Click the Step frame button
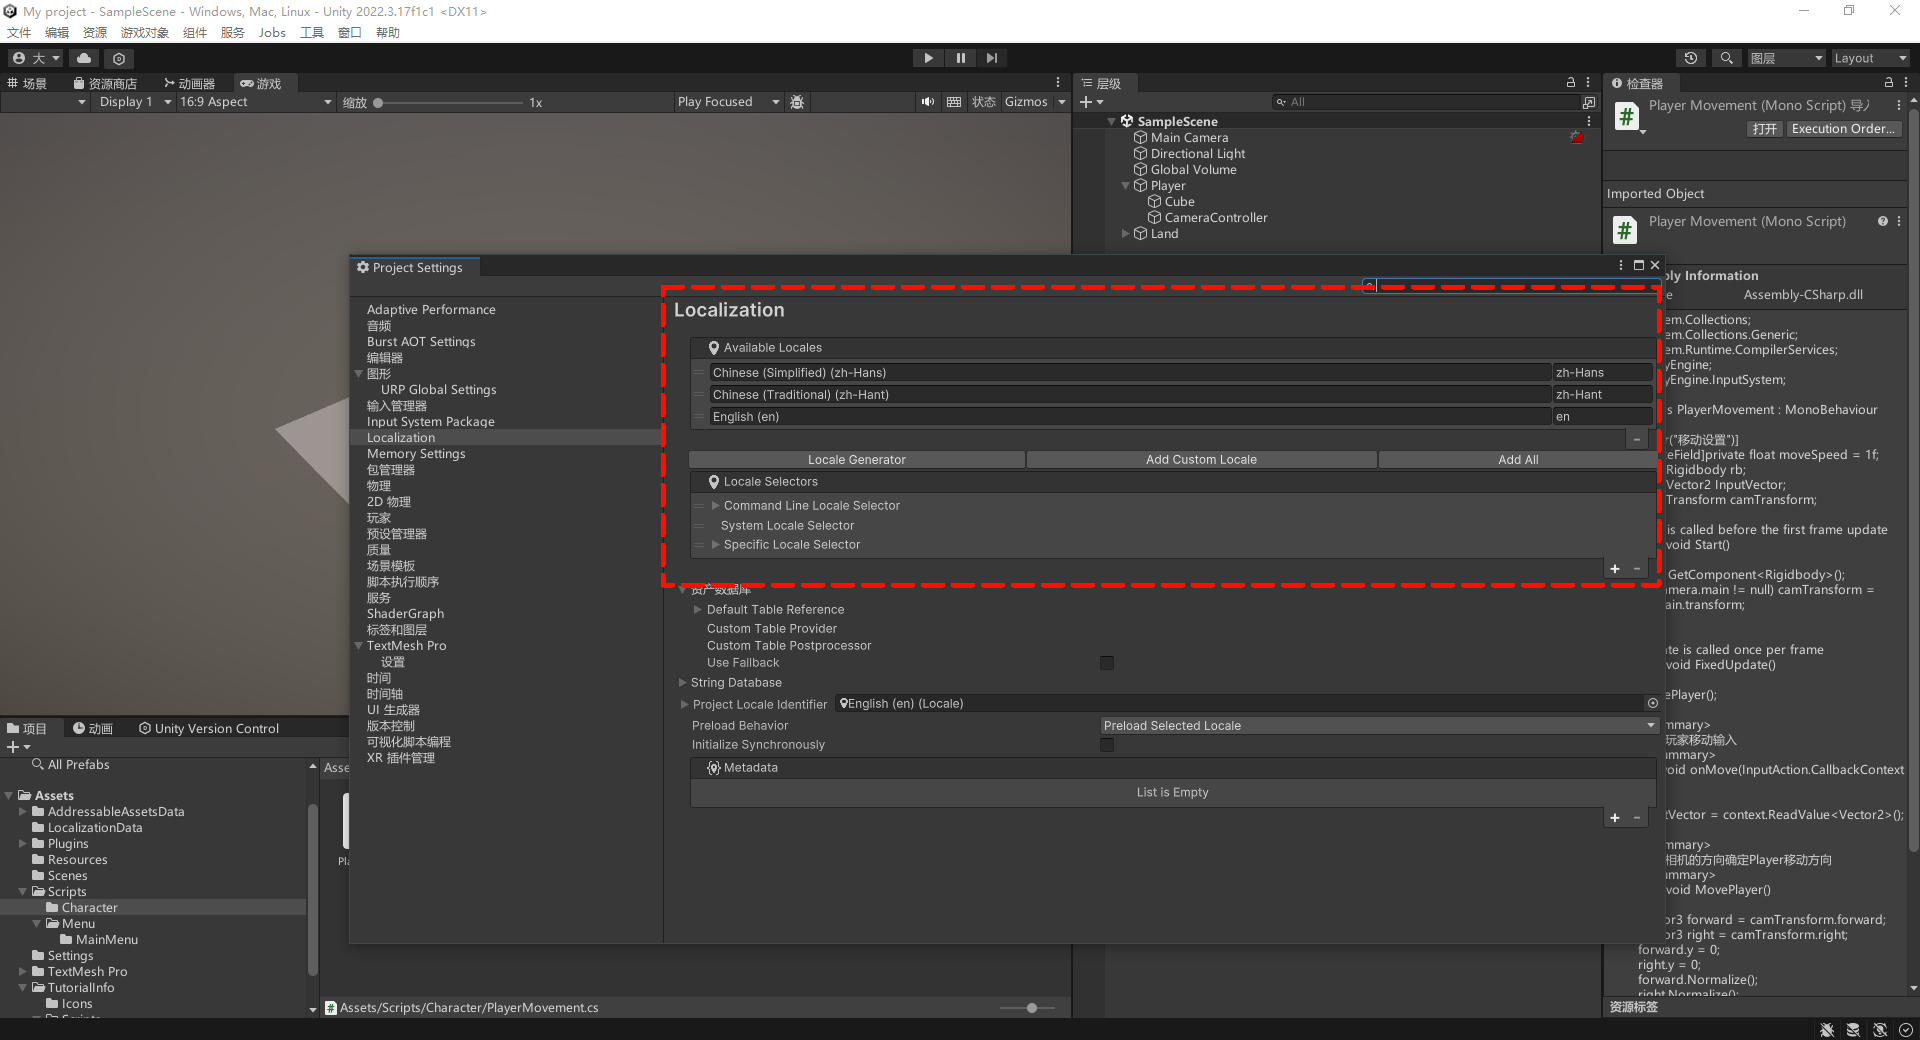This screenshot has height=1040, width=1920. click(x=991, y=58)
